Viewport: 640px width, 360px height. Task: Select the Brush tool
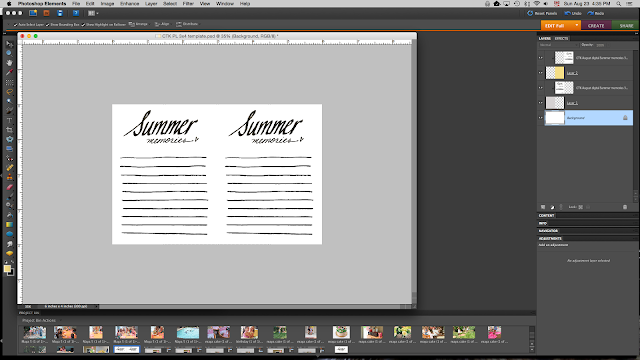[9, 197]
